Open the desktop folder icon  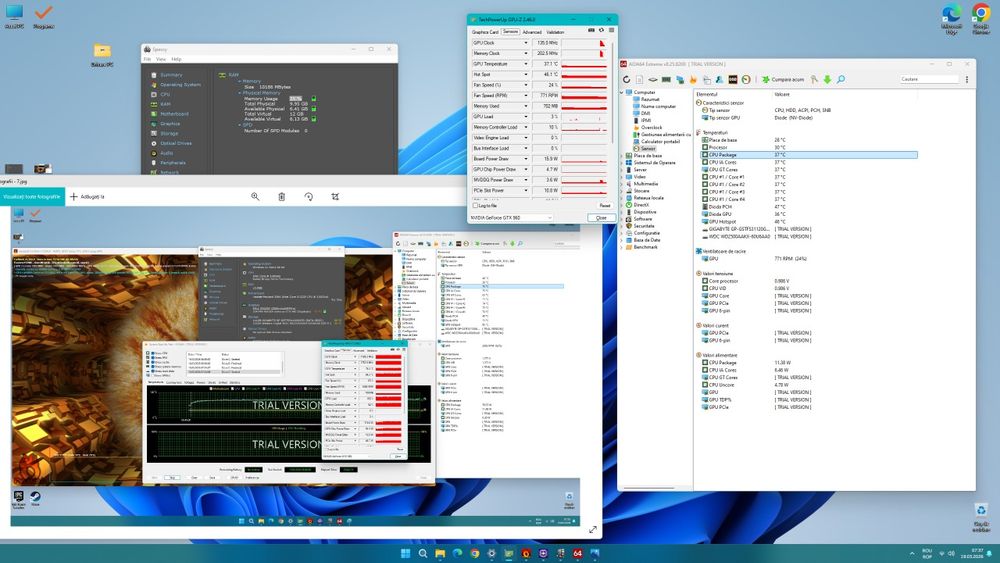point(102,51)
